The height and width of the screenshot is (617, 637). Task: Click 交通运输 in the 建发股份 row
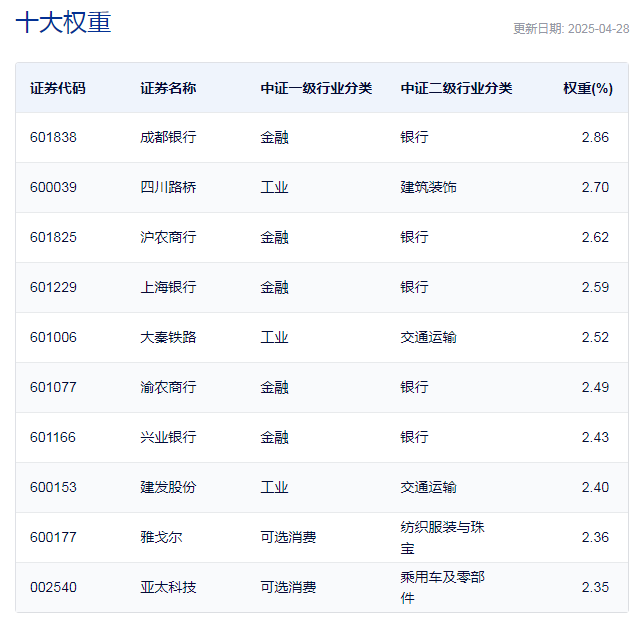click(428, 487)
